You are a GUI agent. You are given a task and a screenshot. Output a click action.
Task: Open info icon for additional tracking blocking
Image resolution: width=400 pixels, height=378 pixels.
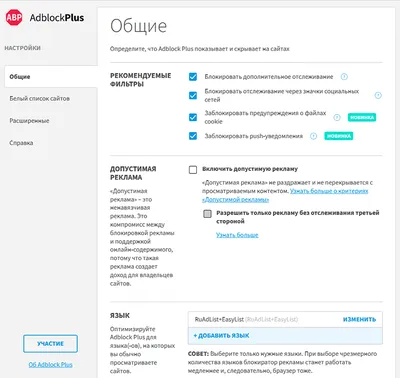point(344,77)
